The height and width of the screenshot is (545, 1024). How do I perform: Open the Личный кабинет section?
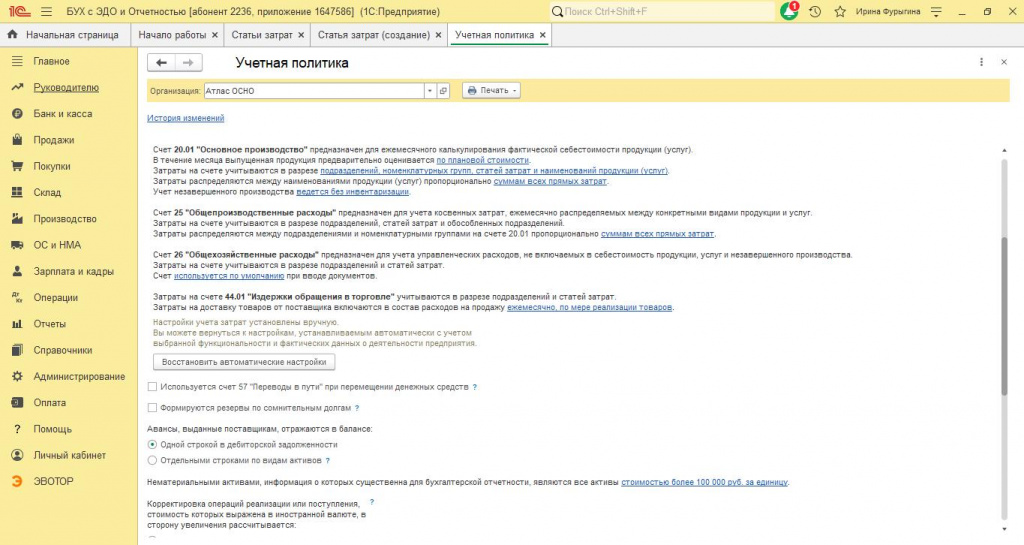tap(69, 455)
